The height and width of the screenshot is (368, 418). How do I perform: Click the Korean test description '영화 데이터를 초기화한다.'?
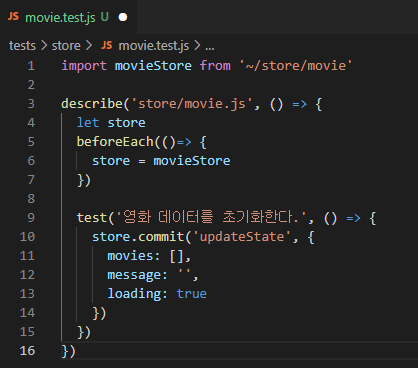coord(211,217)
